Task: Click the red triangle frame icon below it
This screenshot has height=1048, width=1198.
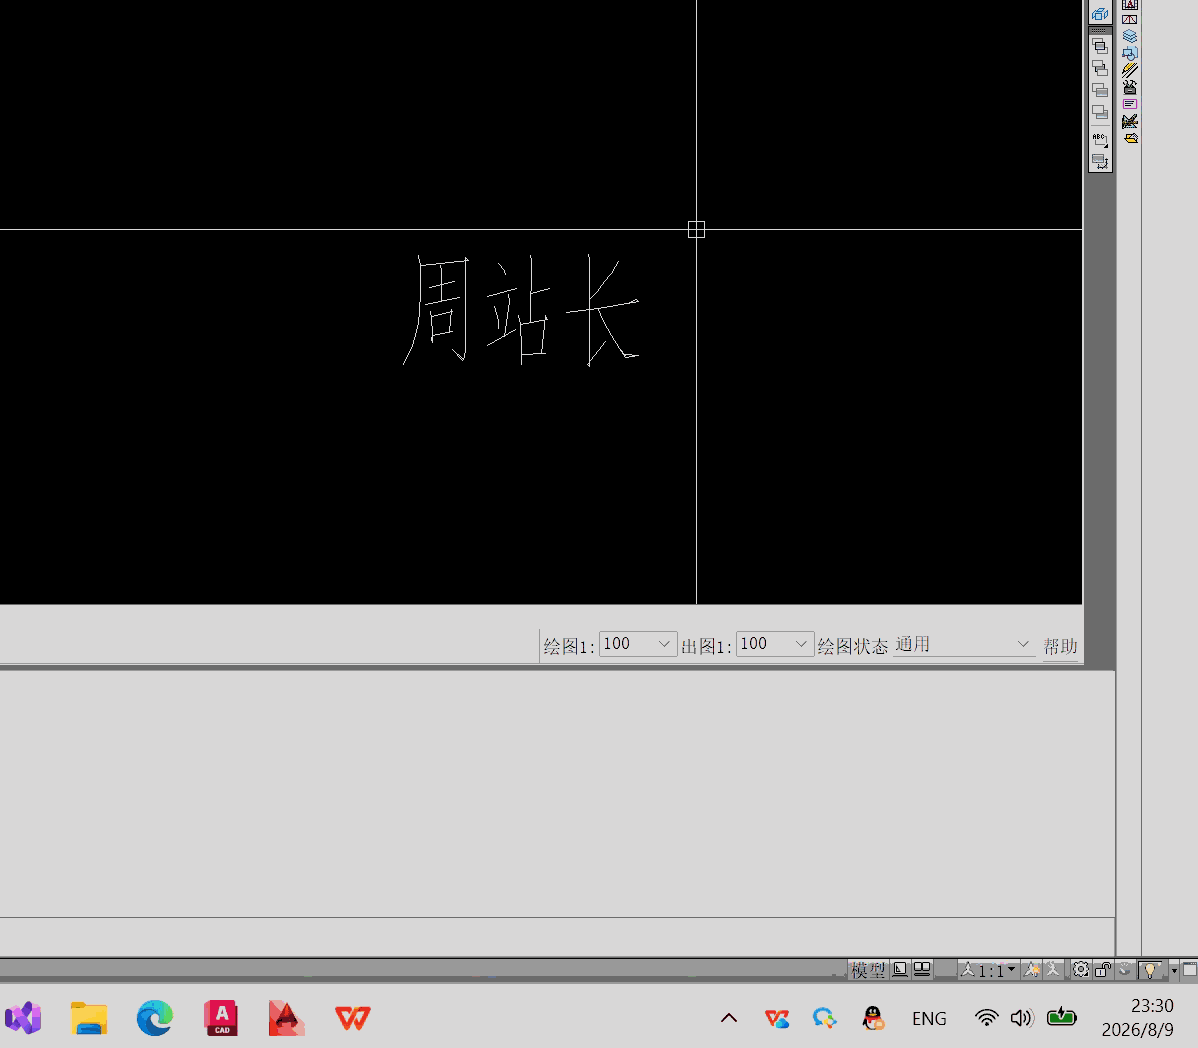Action: [1130, 20]
